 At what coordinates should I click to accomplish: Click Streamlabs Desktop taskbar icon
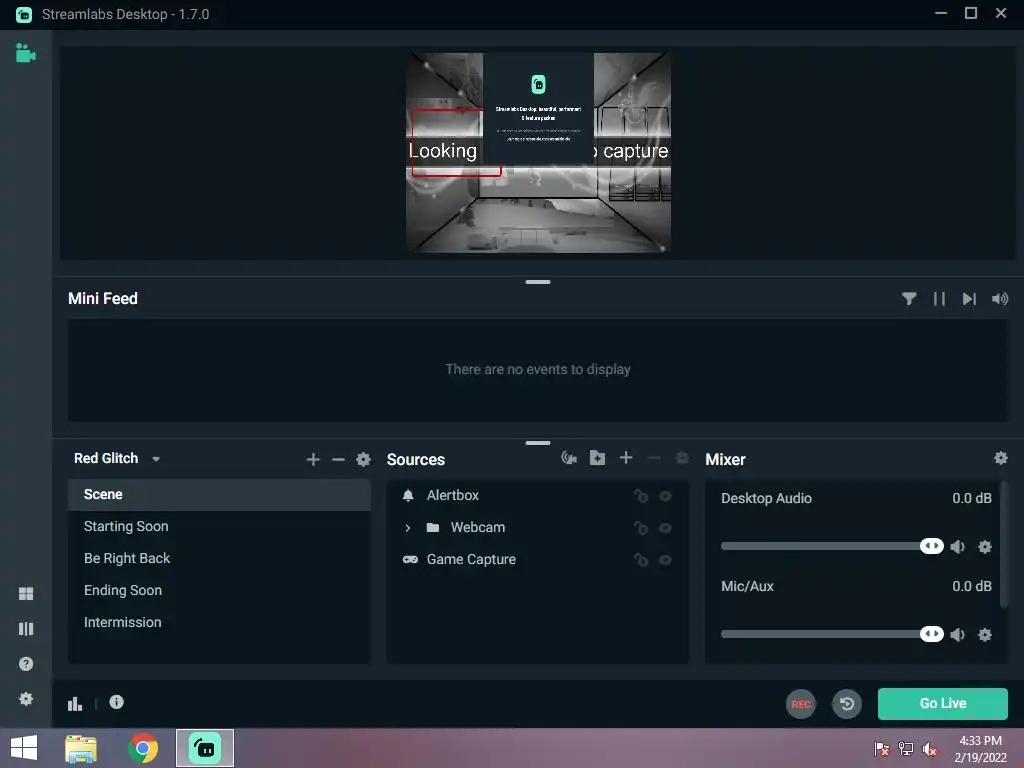point(204,748)
